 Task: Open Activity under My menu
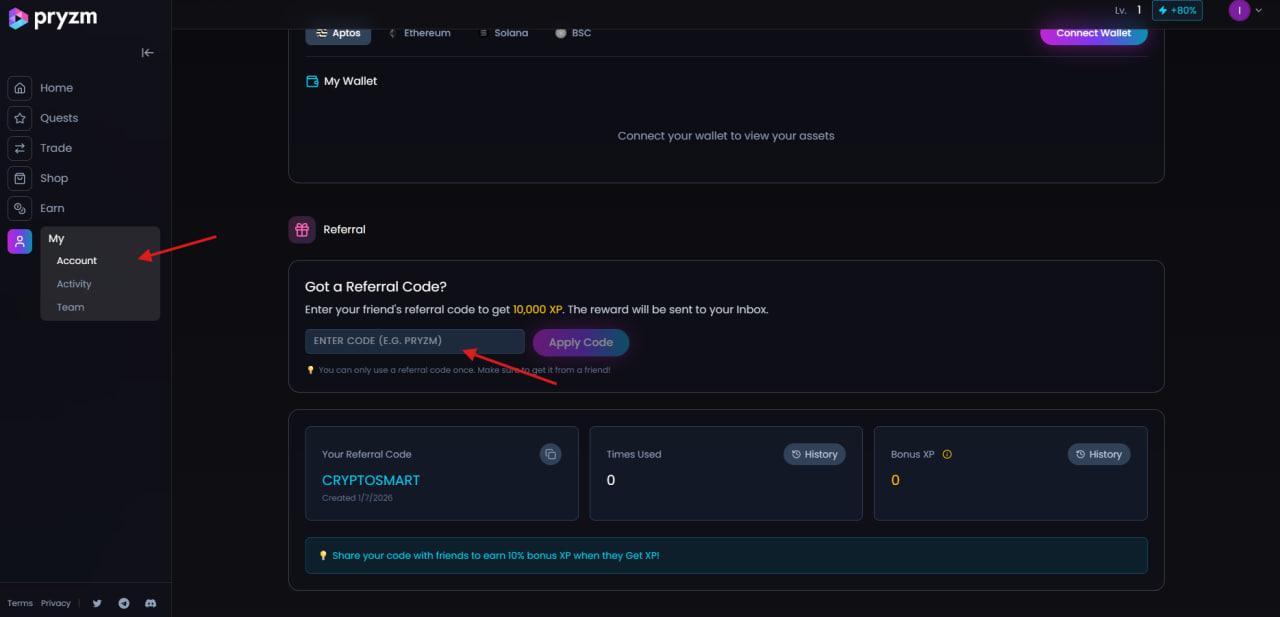pos(74,284)
